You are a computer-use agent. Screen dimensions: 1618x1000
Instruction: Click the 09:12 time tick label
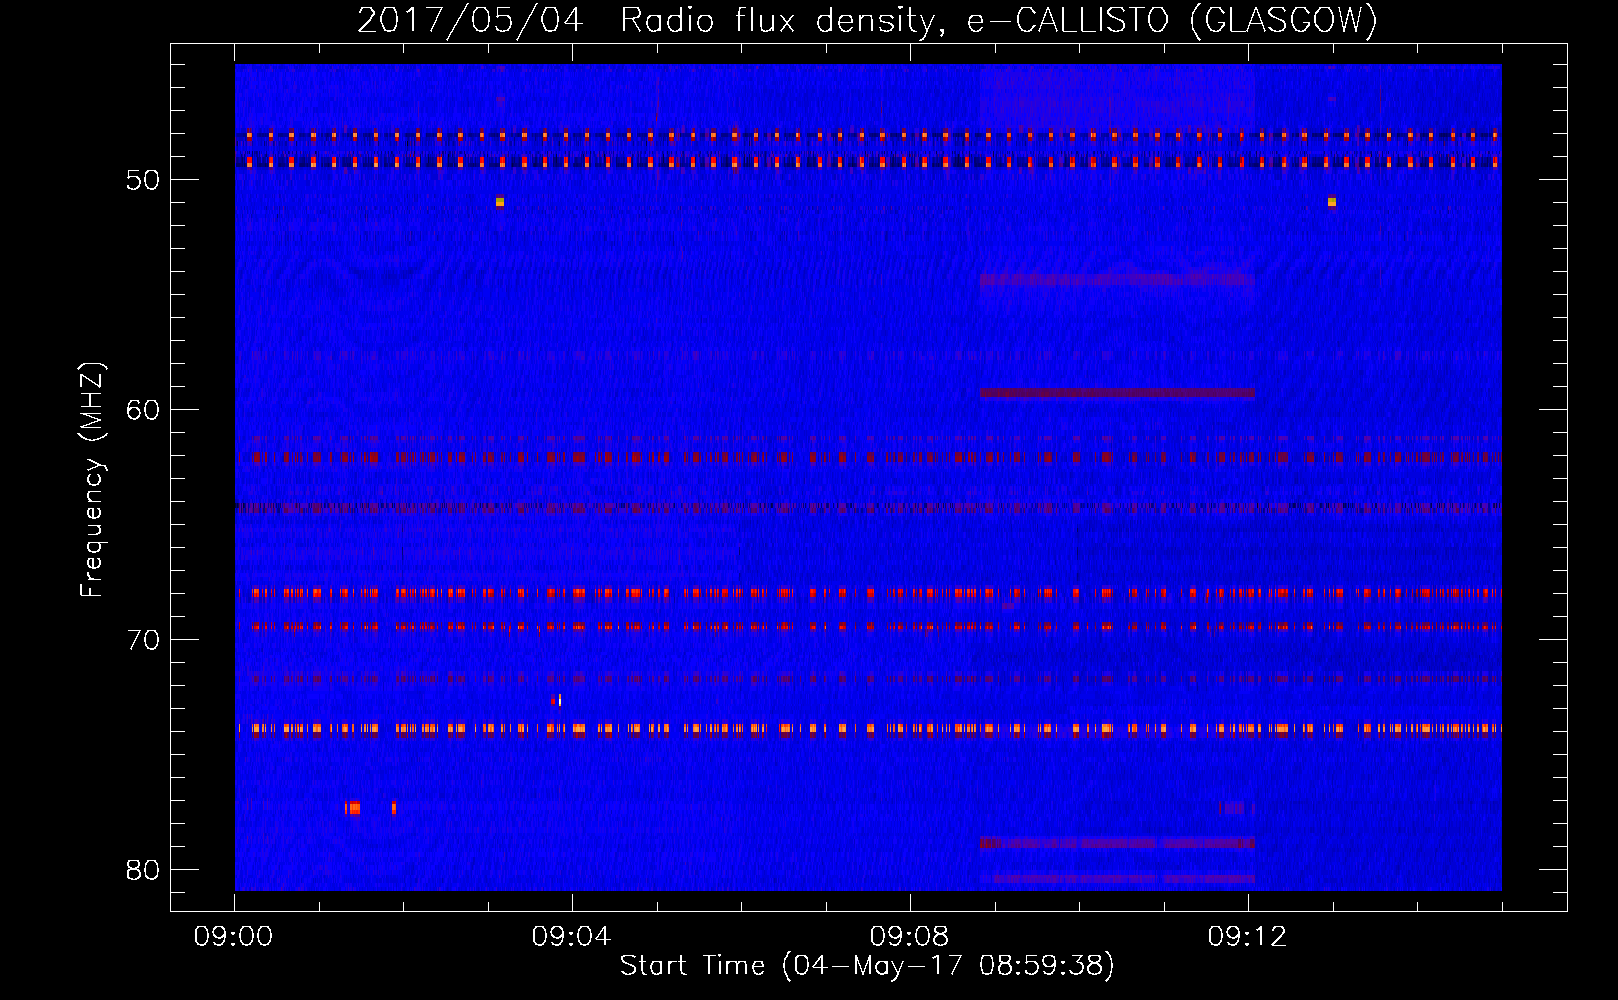[1248, 937]
